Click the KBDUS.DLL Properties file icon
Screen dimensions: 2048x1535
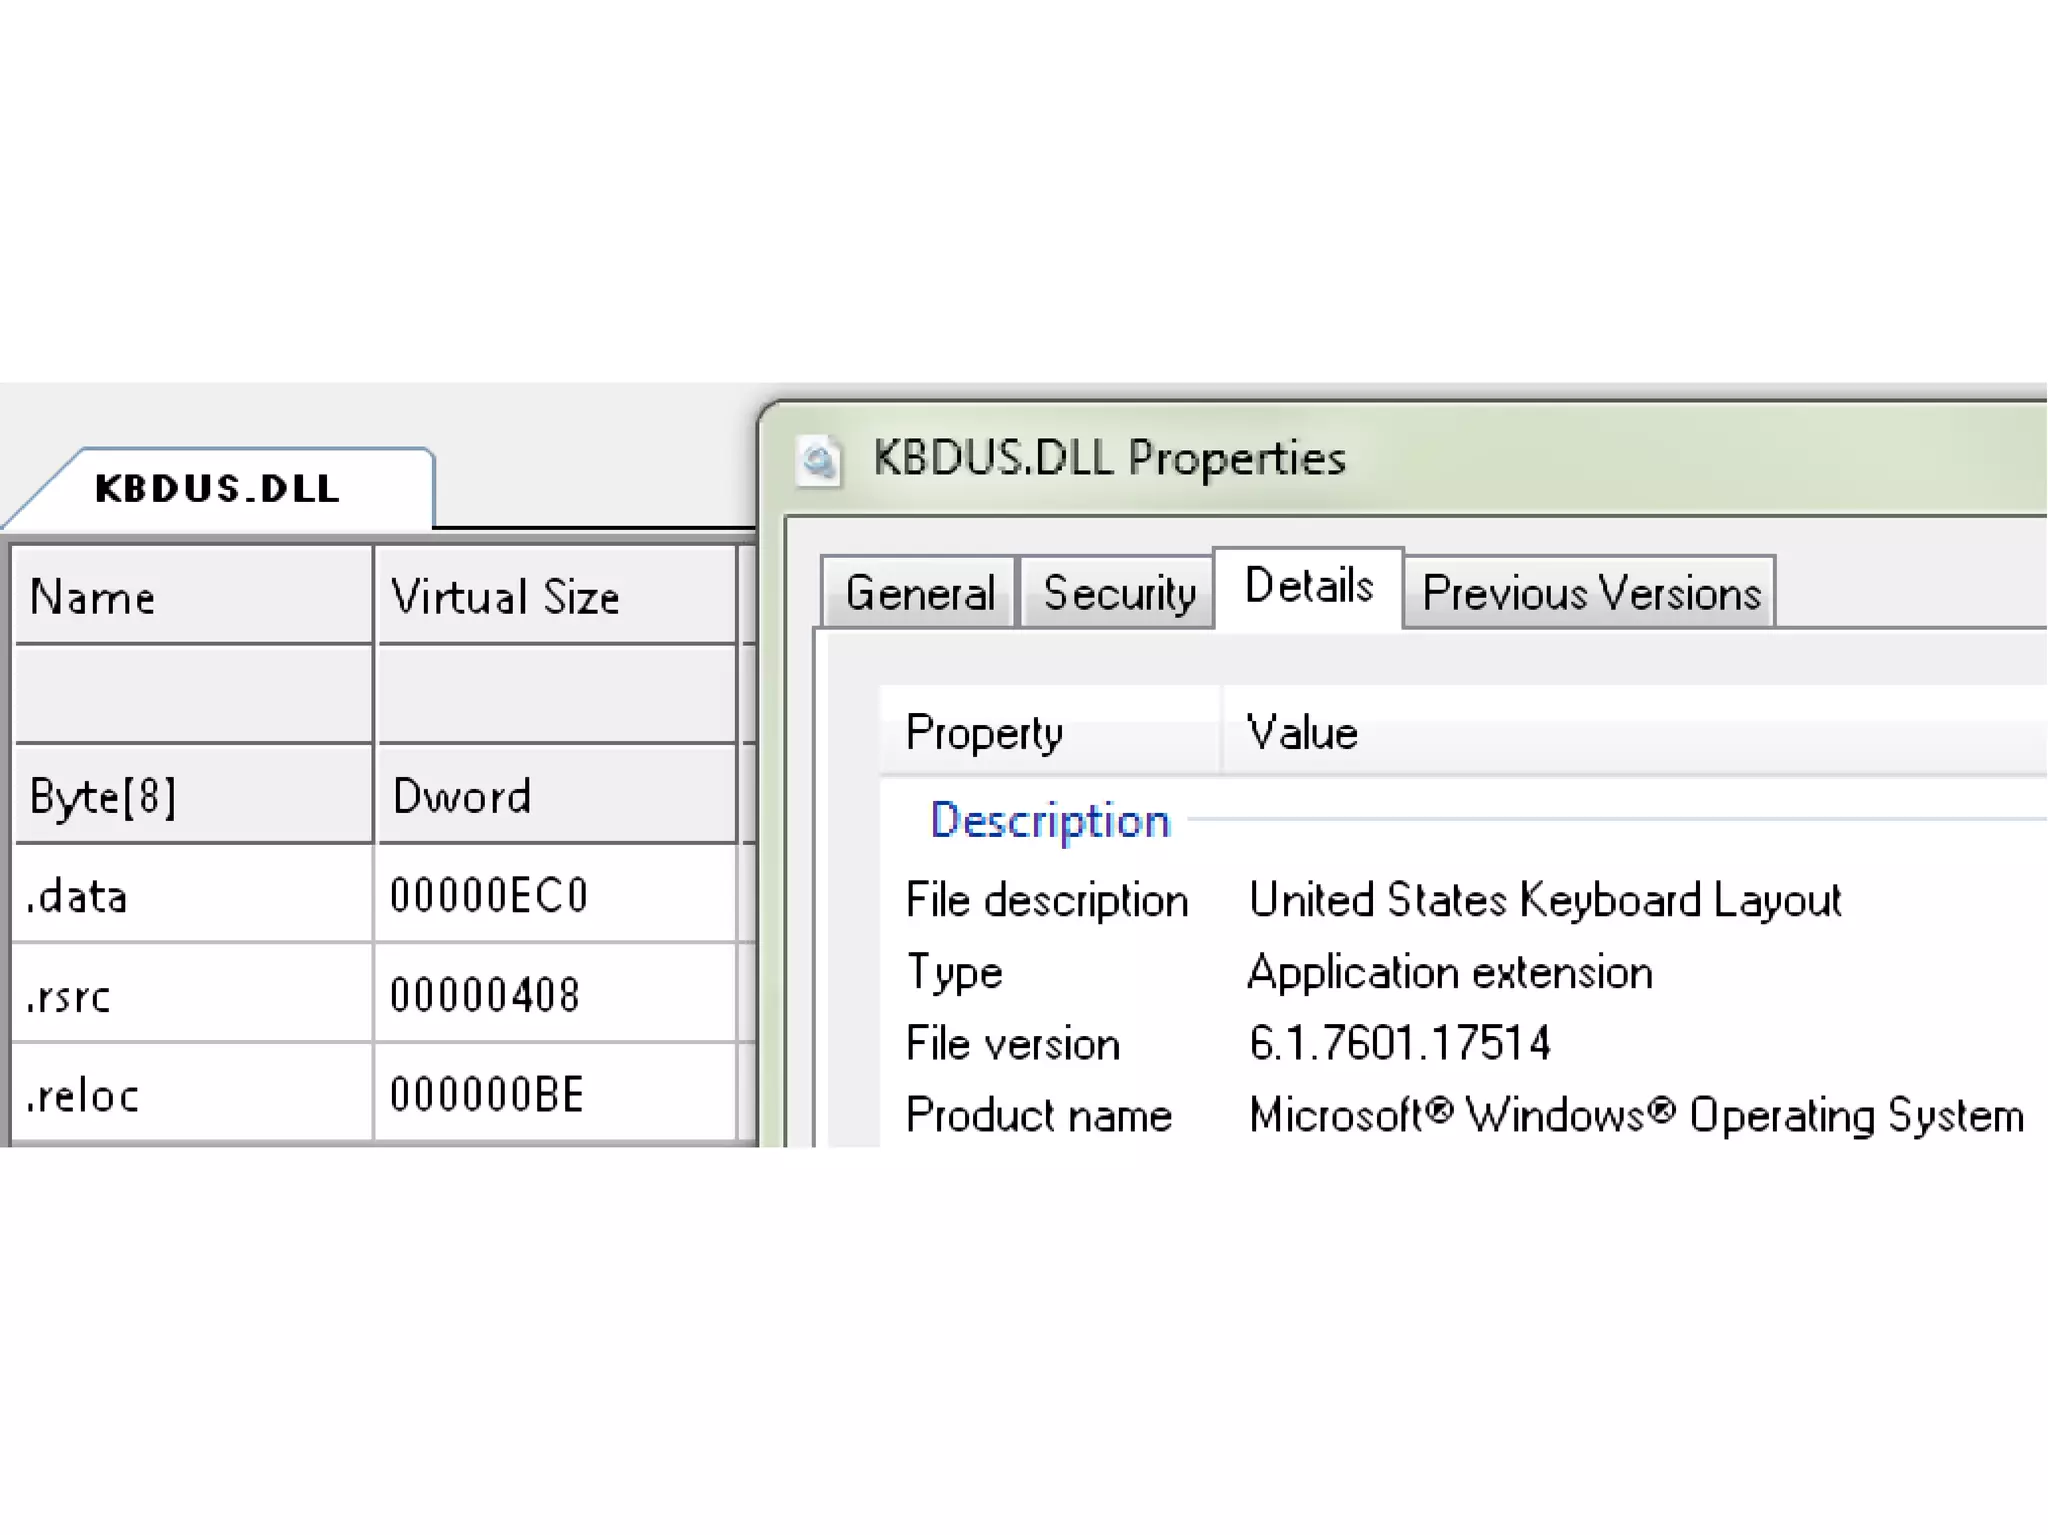[x=819, y=461]
